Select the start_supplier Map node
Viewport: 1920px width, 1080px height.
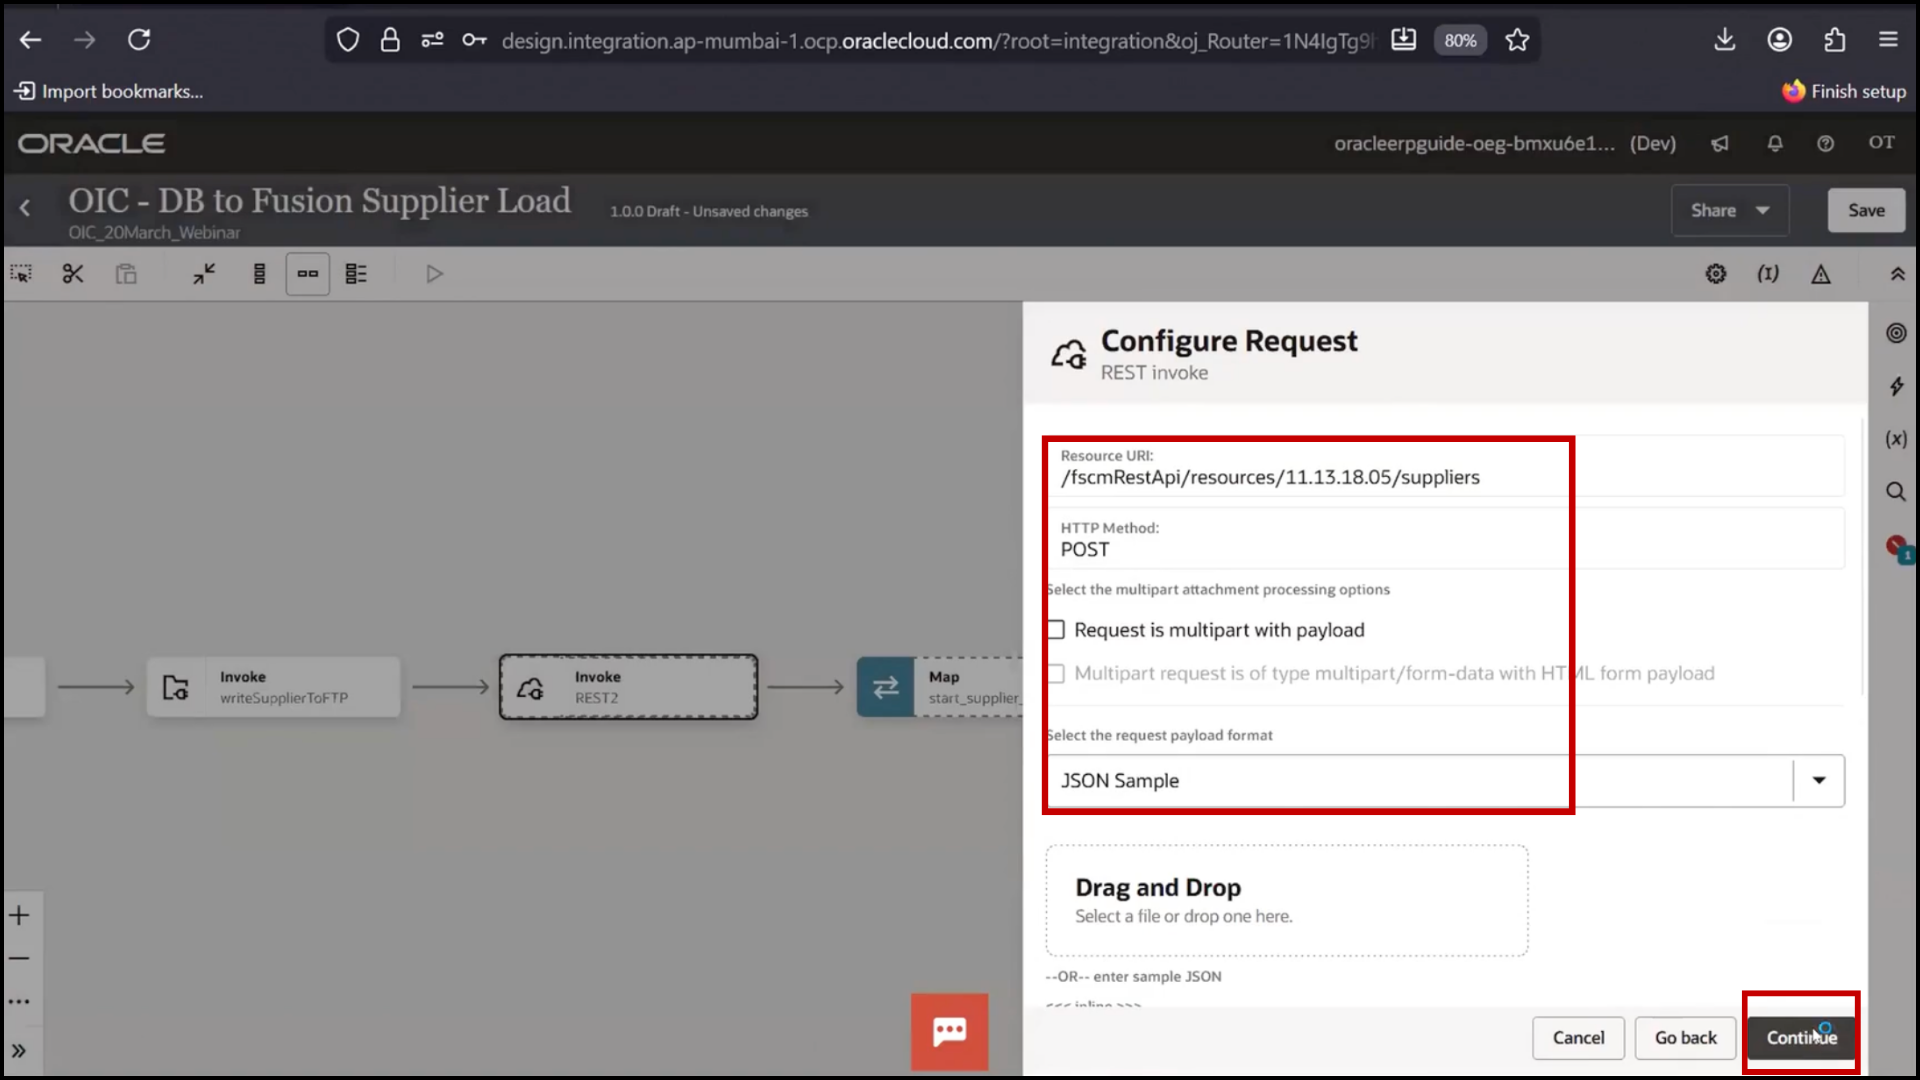[940, 687]
